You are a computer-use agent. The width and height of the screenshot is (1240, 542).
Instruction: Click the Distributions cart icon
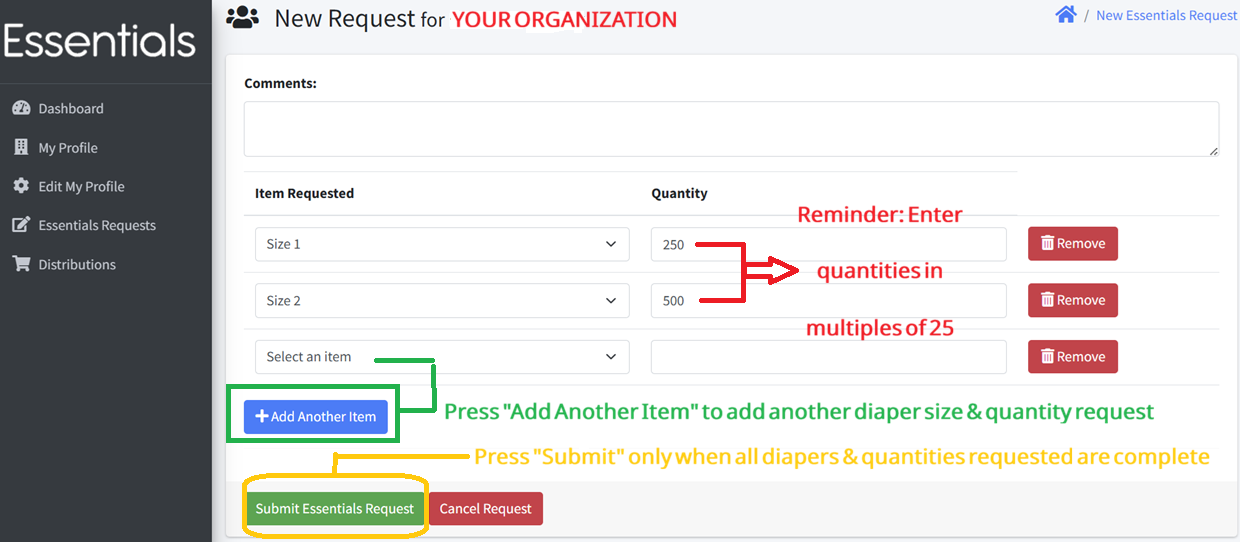(x=21, y=264)
